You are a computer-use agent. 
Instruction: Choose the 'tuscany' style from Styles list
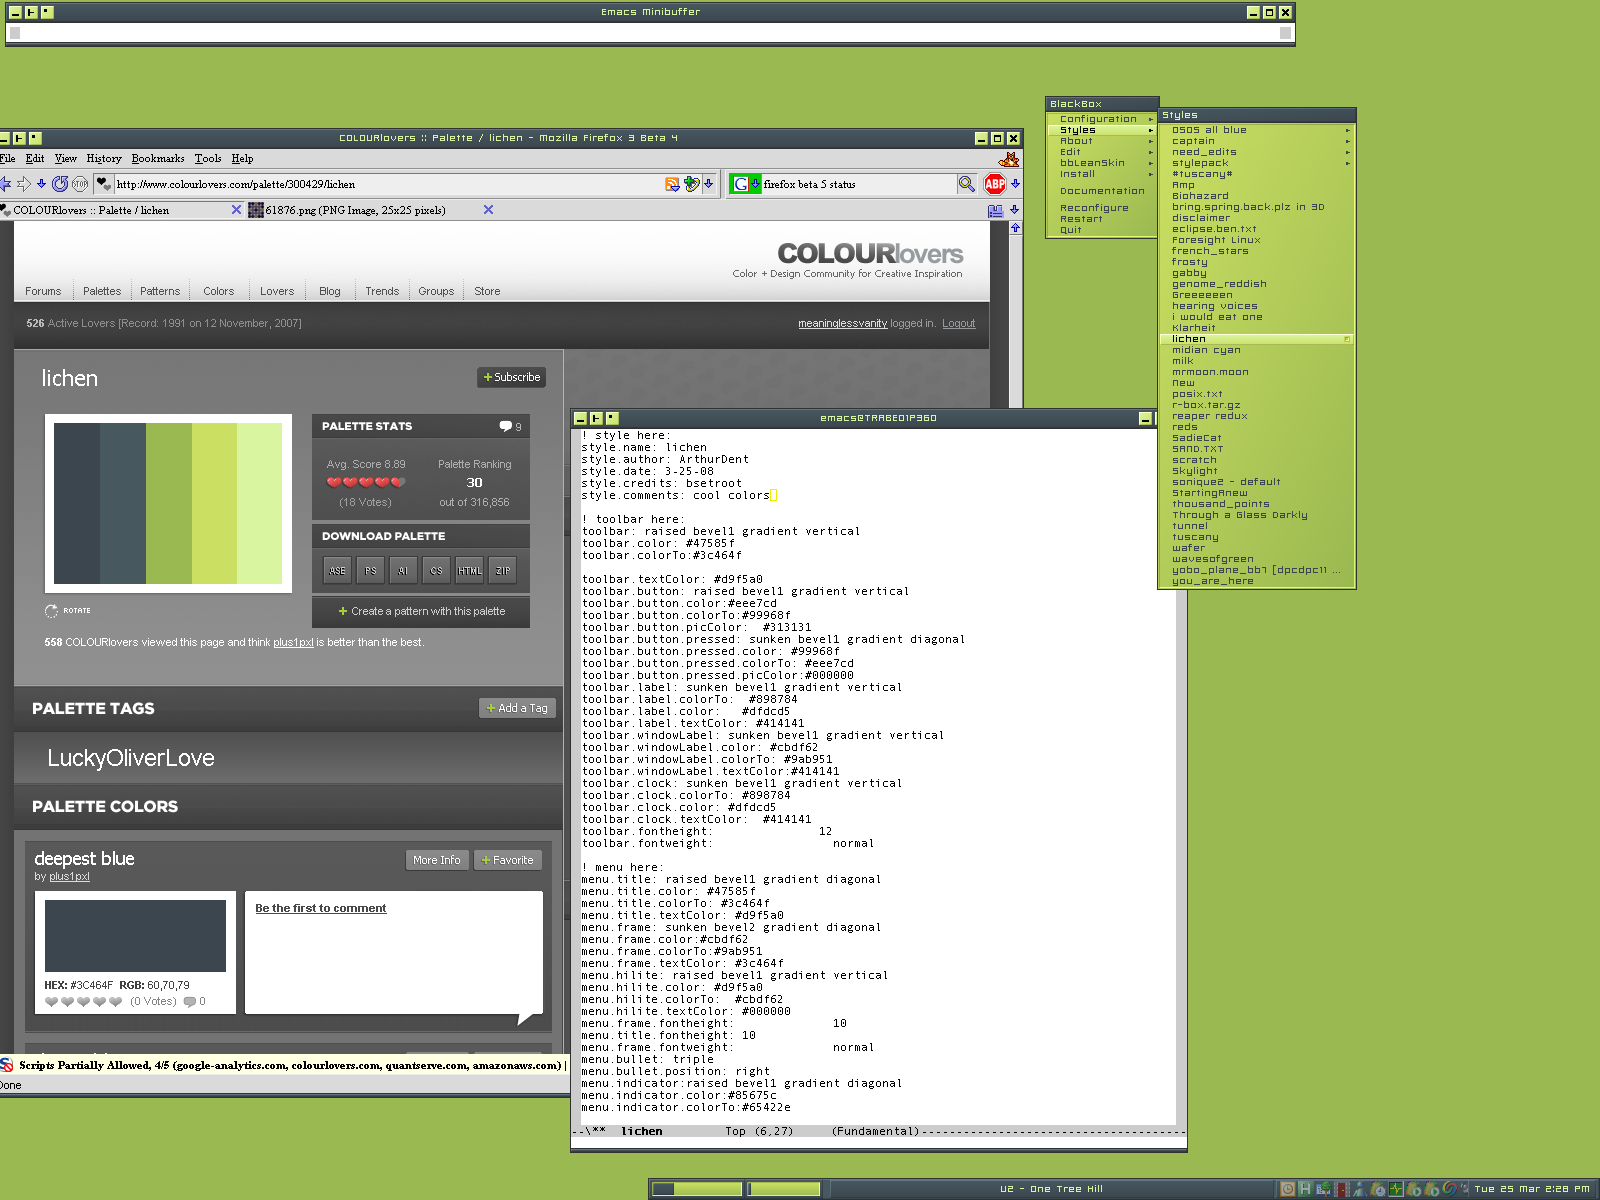pos(1257,537)
